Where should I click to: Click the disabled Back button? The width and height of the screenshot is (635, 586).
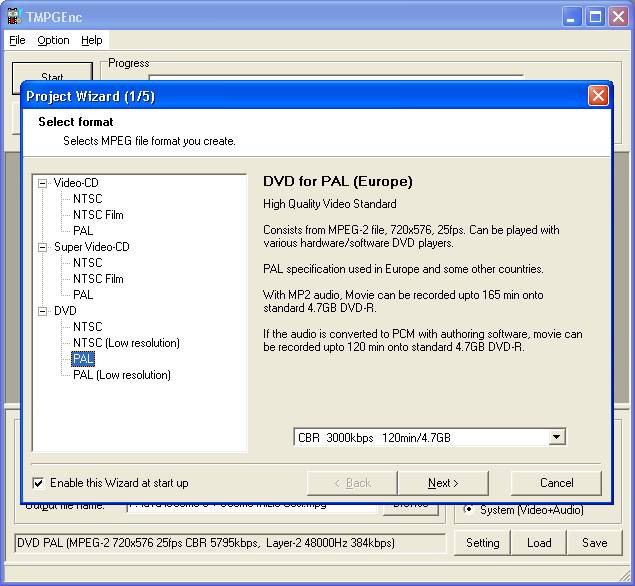click(x=352, y=483)
